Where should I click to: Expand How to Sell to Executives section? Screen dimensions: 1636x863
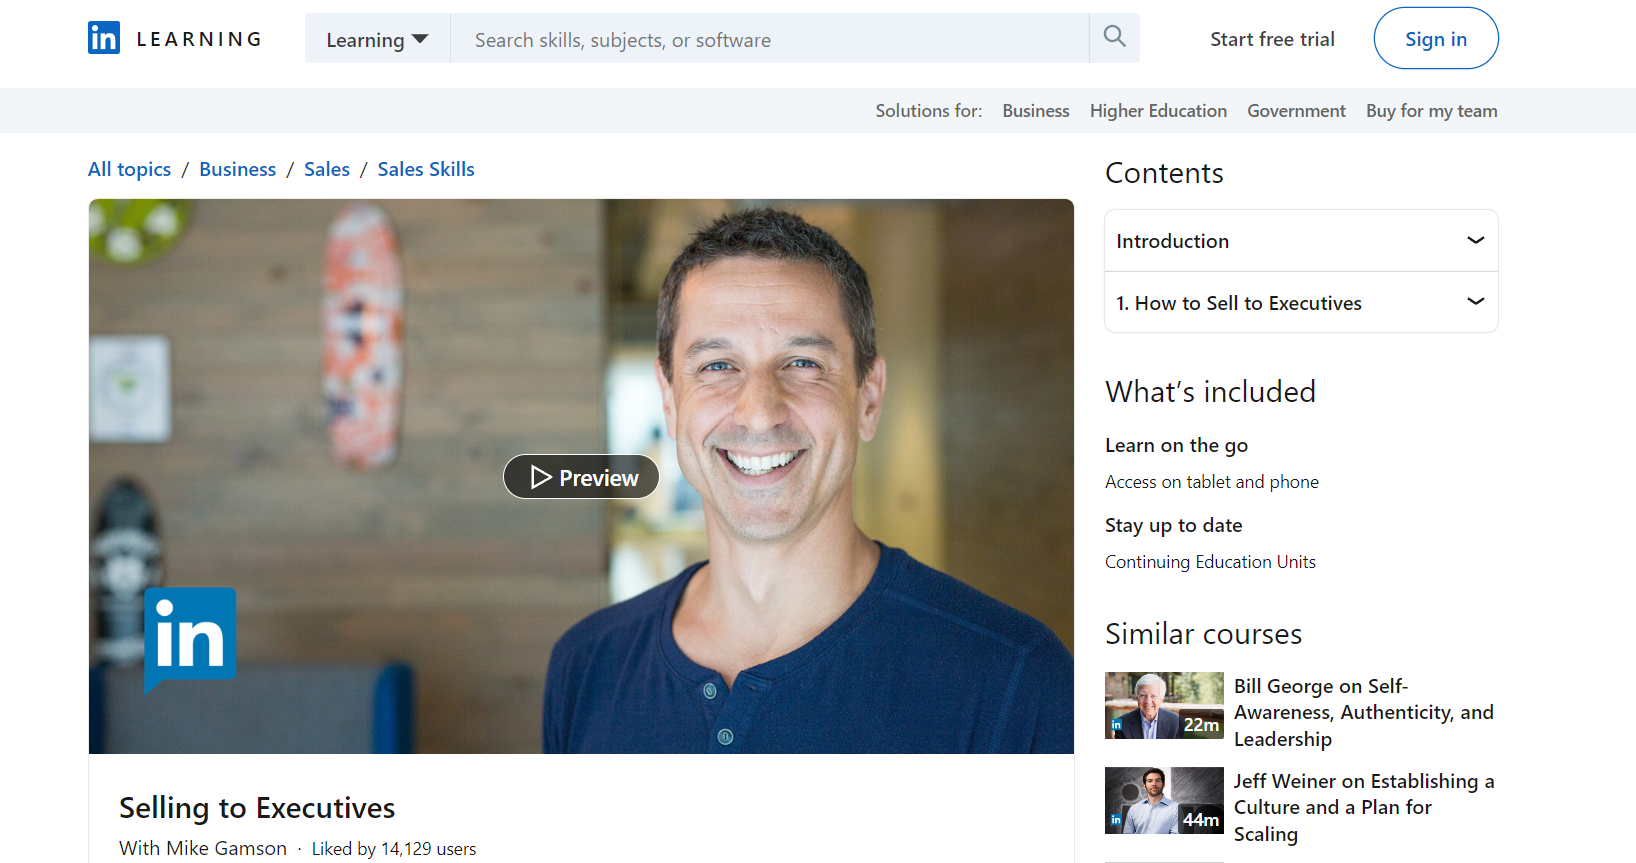pos(1300,303)
